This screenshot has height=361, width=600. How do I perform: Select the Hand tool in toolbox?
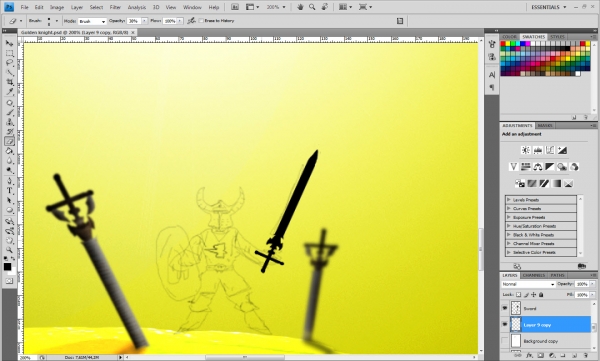coord(9,240)
